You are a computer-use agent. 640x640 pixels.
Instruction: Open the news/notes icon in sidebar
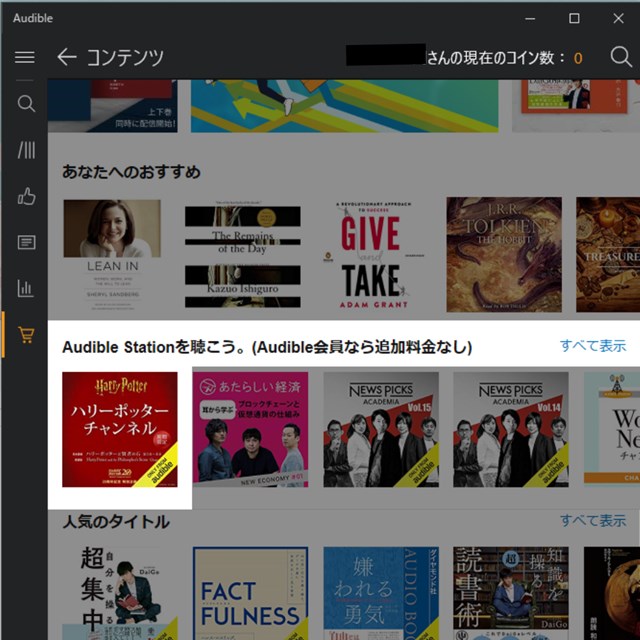pyautogui.click(x=26, y=242)
